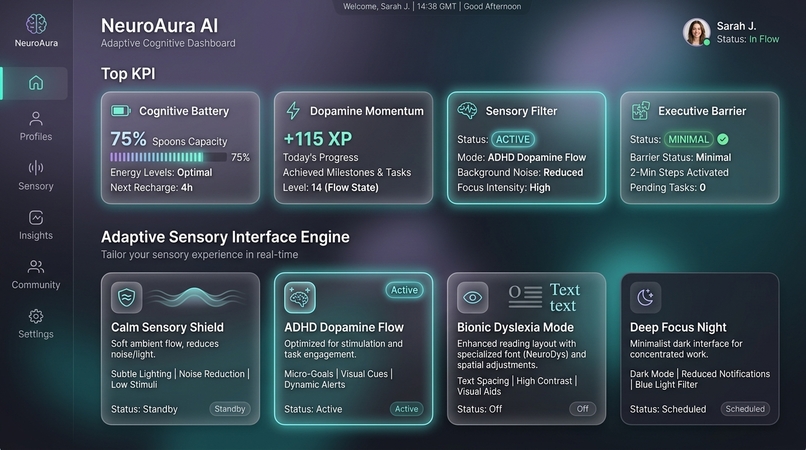The image size is (806, 450).
Task: Open the Sensory sidebar section
Action: (35, 176)
